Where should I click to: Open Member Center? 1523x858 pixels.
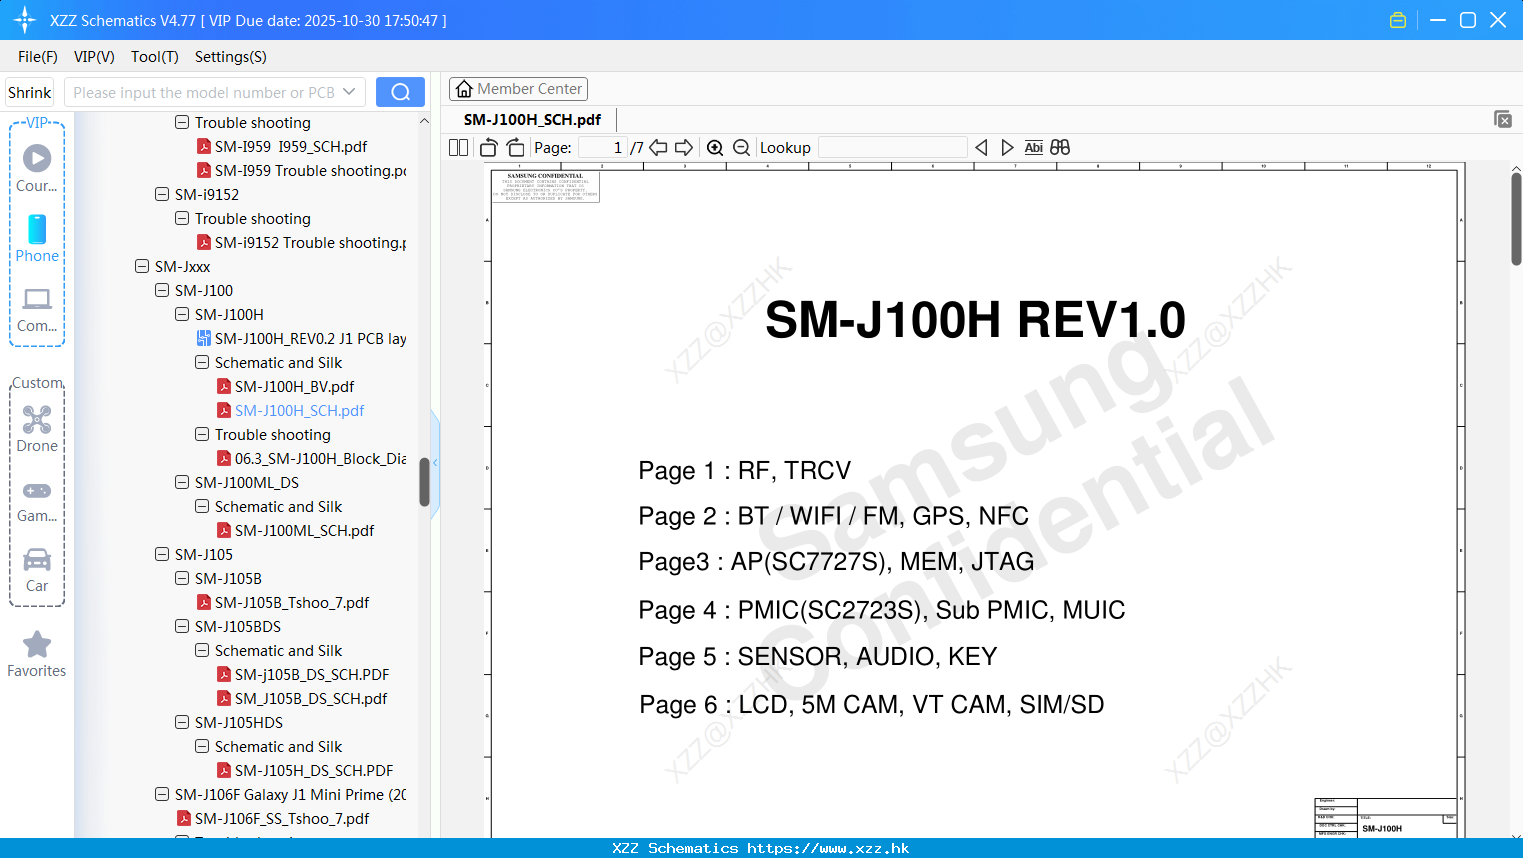point(518,89)
